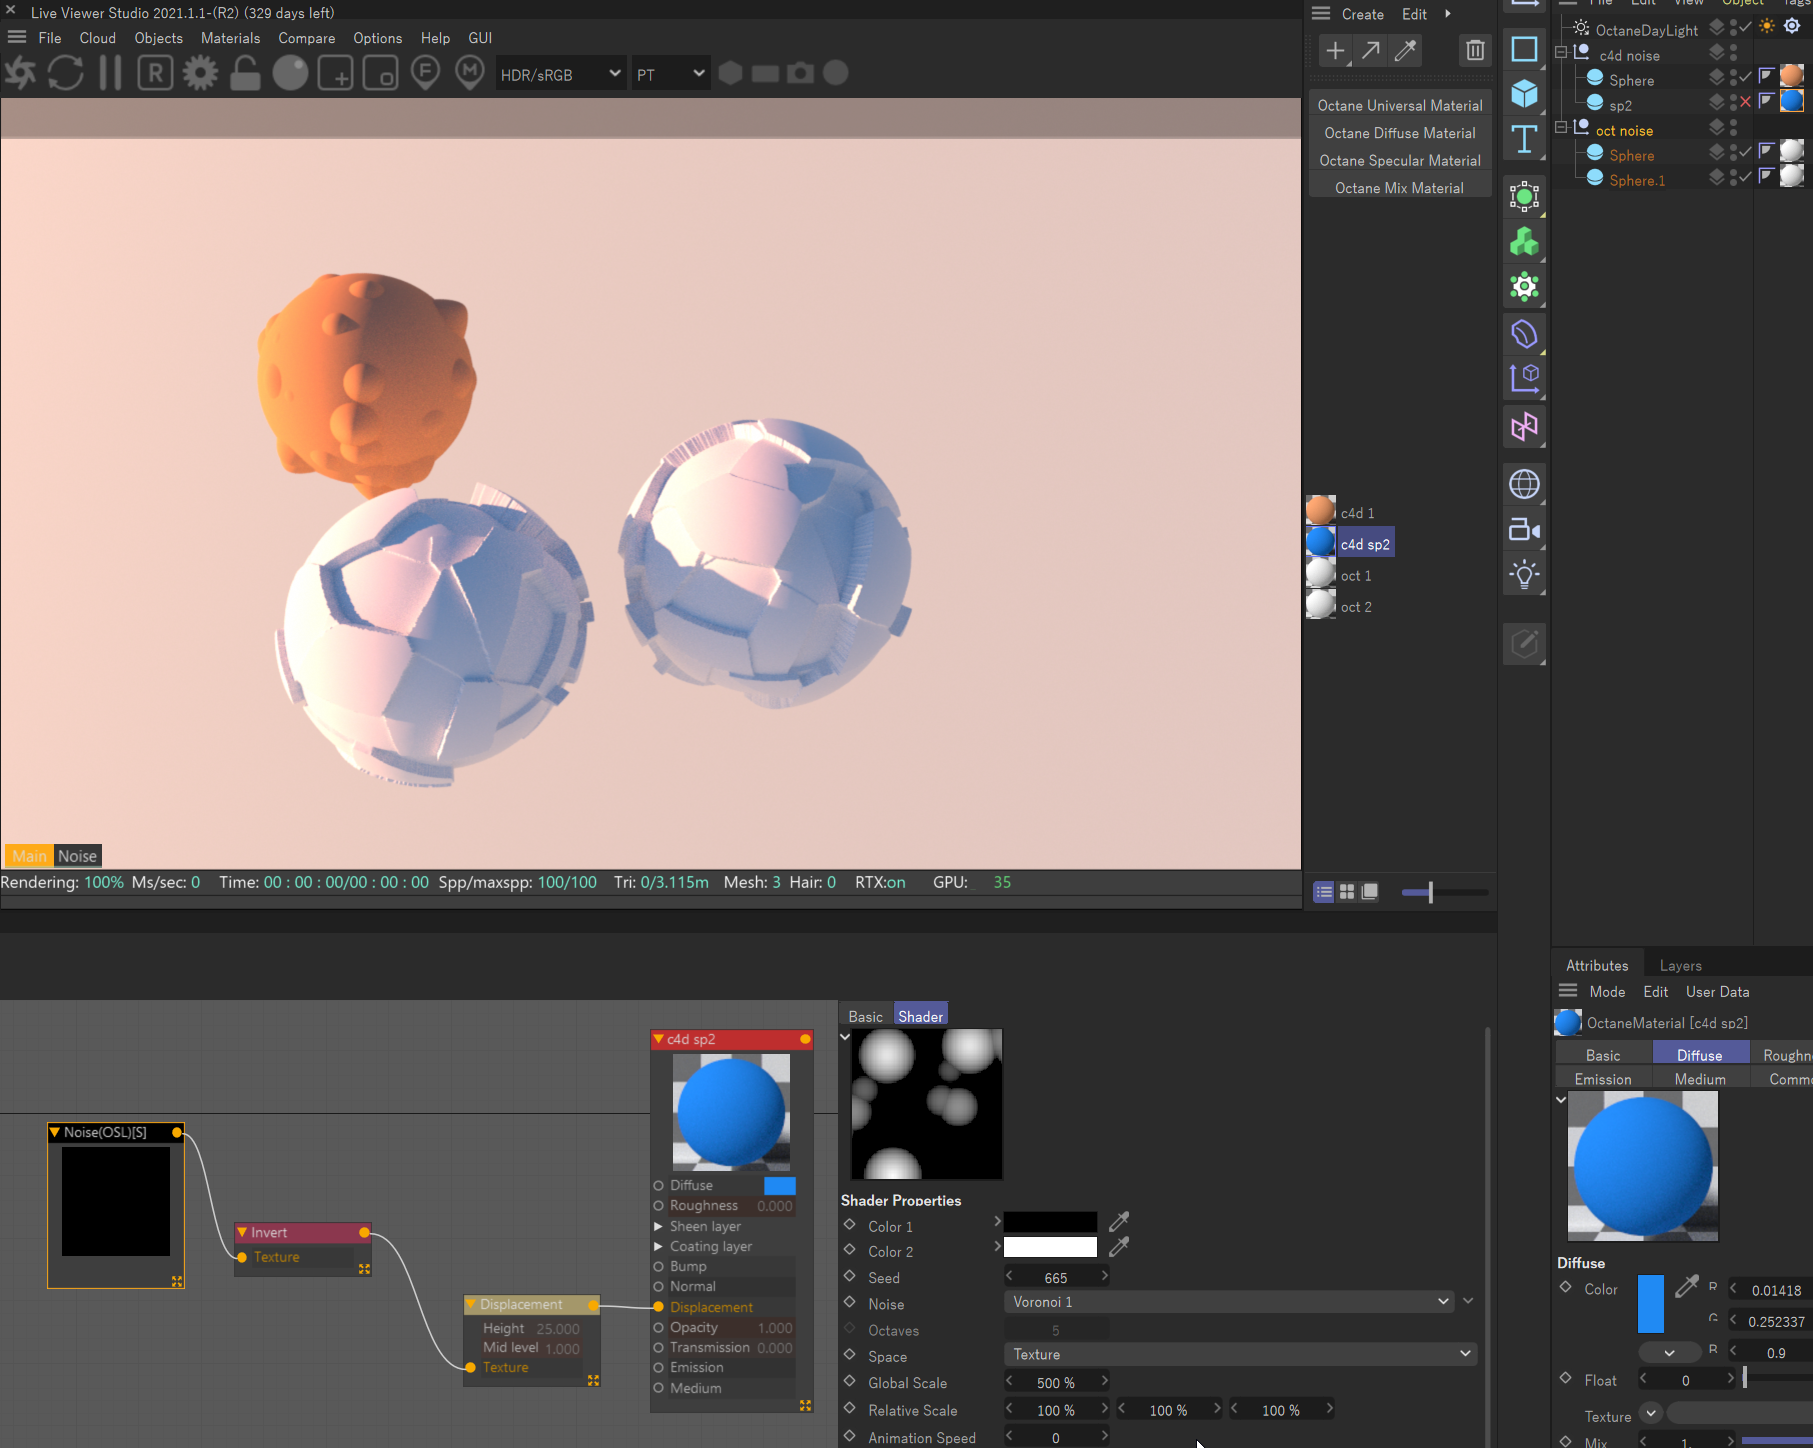Expand the Coating layer section in node
1813x1448 pixels.
tap(658, 1246)
